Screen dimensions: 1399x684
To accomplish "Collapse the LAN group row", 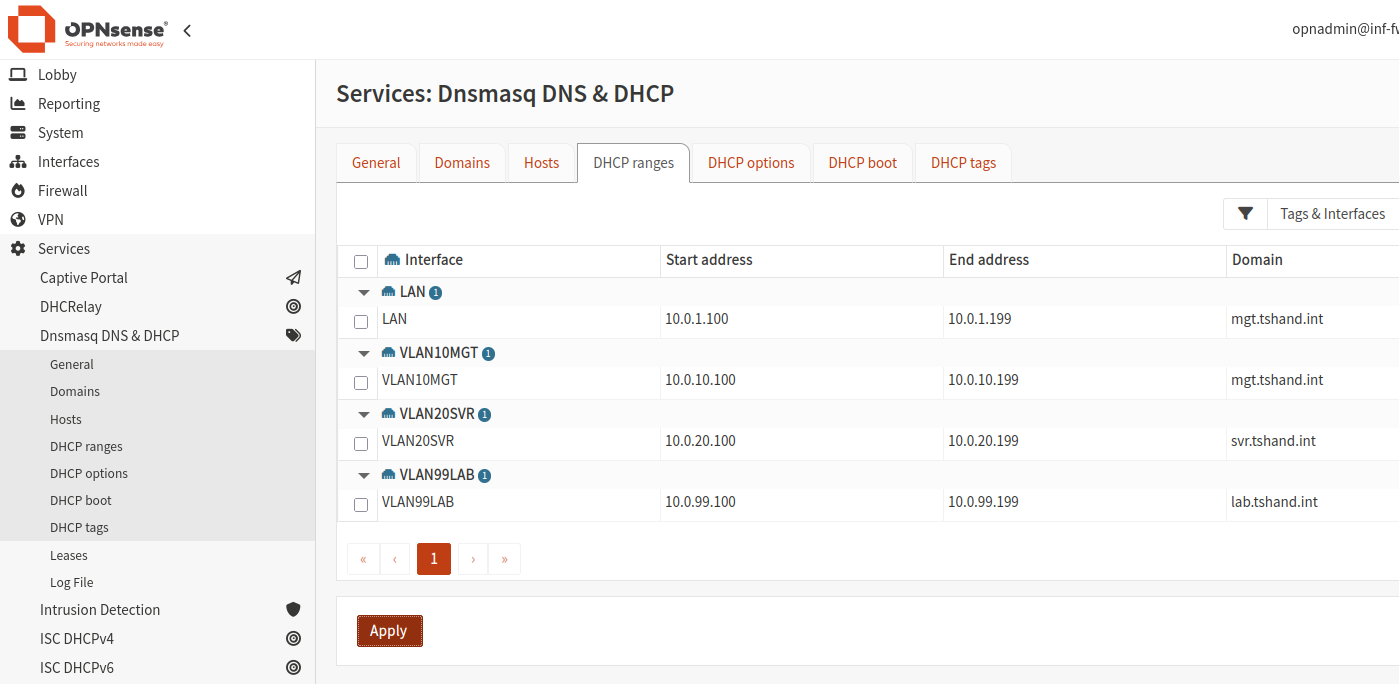I will pos(363,292).
